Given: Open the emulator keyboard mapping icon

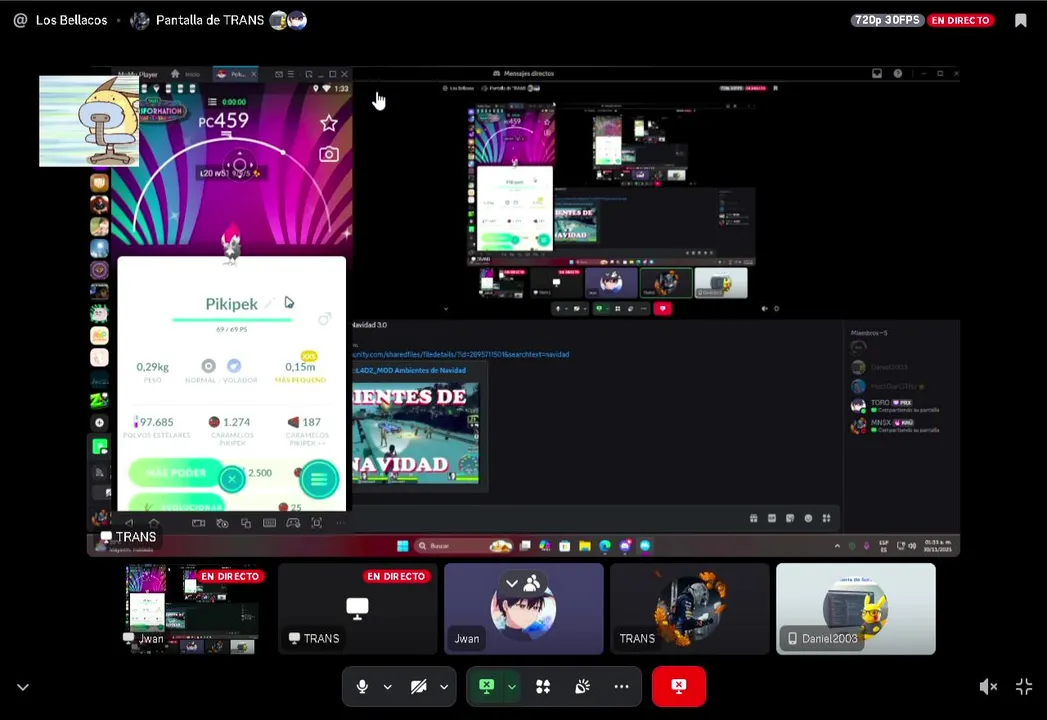Looking at the screenshot, I should pos(269,523).
